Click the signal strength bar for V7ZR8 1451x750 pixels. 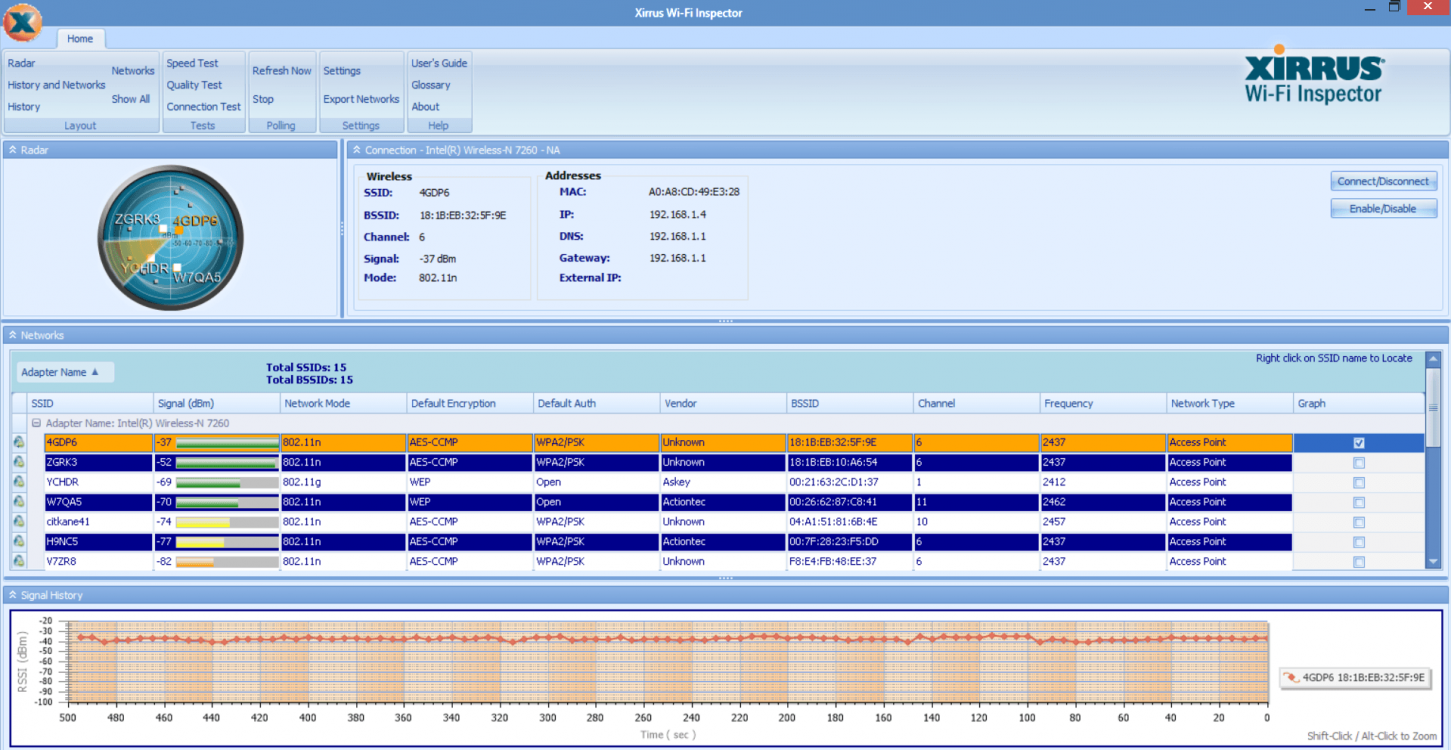227,562
